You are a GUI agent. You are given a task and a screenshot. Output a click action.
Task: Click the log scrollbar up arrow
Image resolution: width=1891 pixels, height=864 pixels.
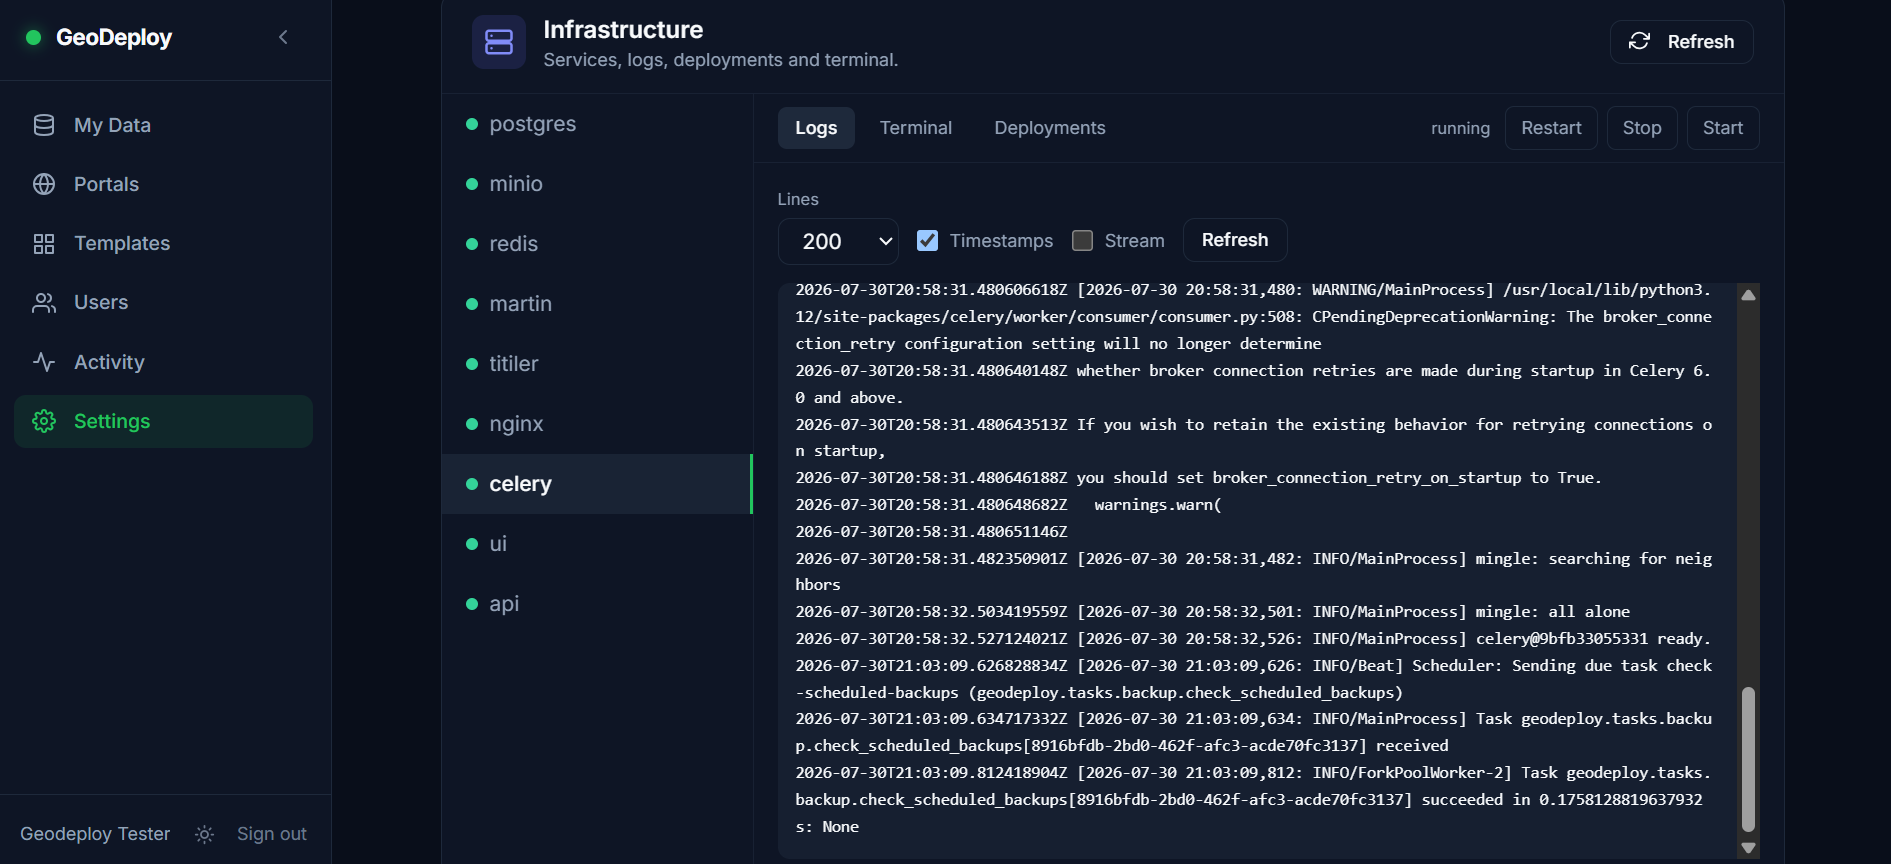point(1748,295)
